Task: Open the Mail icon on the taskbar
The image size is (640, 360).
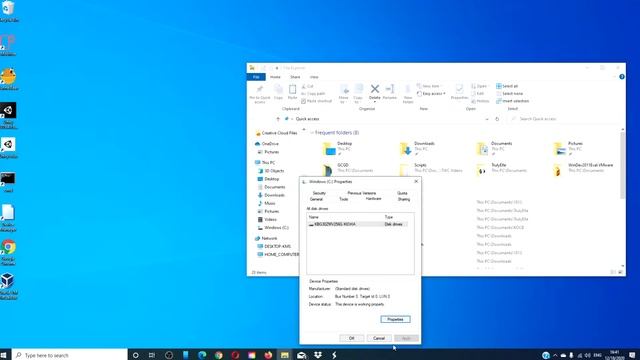Action: [x=301, y=355]
